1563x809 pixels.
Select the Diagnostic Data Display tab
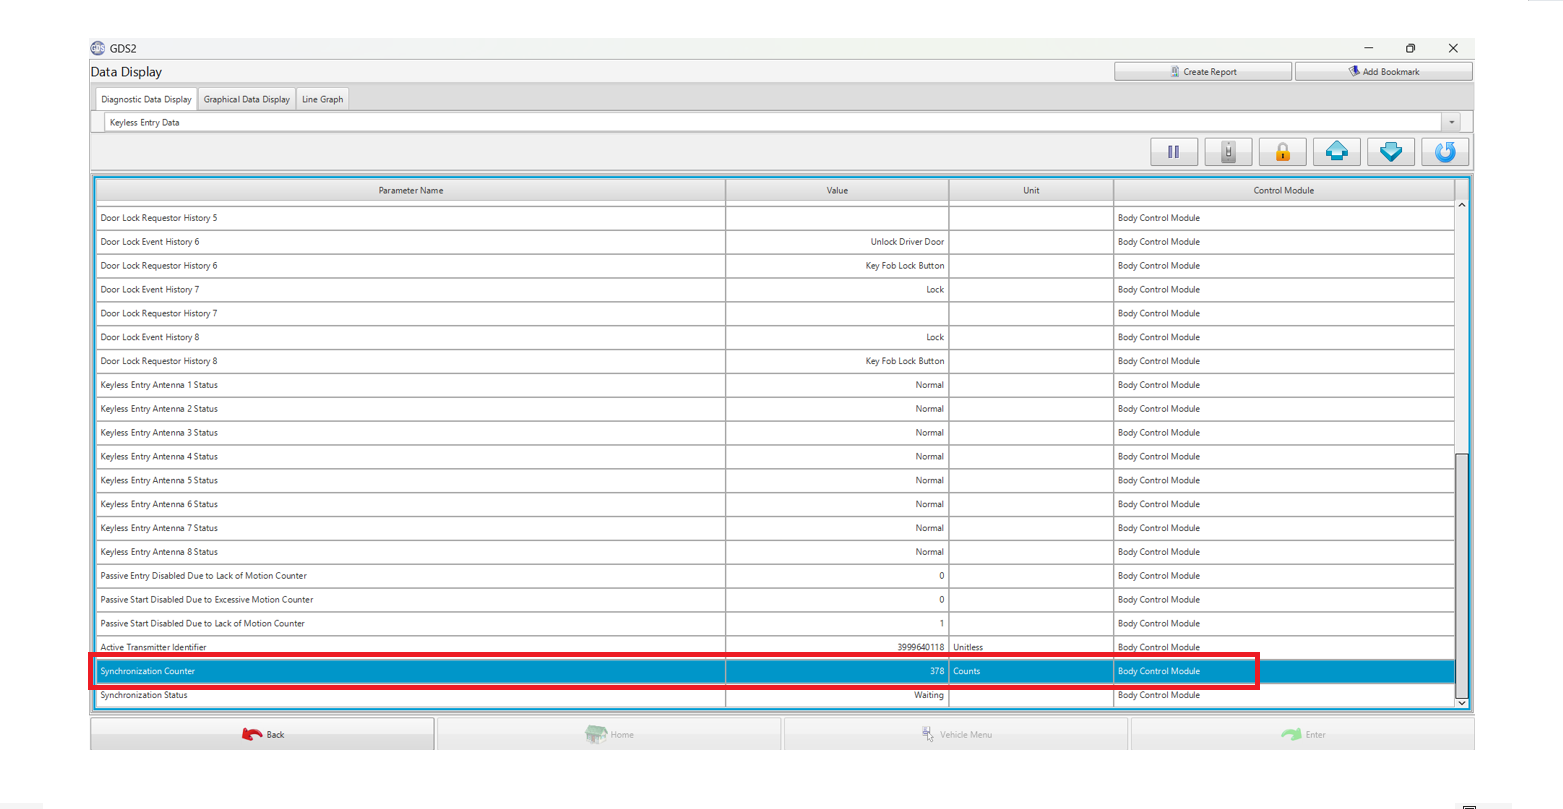coord(146,99)
